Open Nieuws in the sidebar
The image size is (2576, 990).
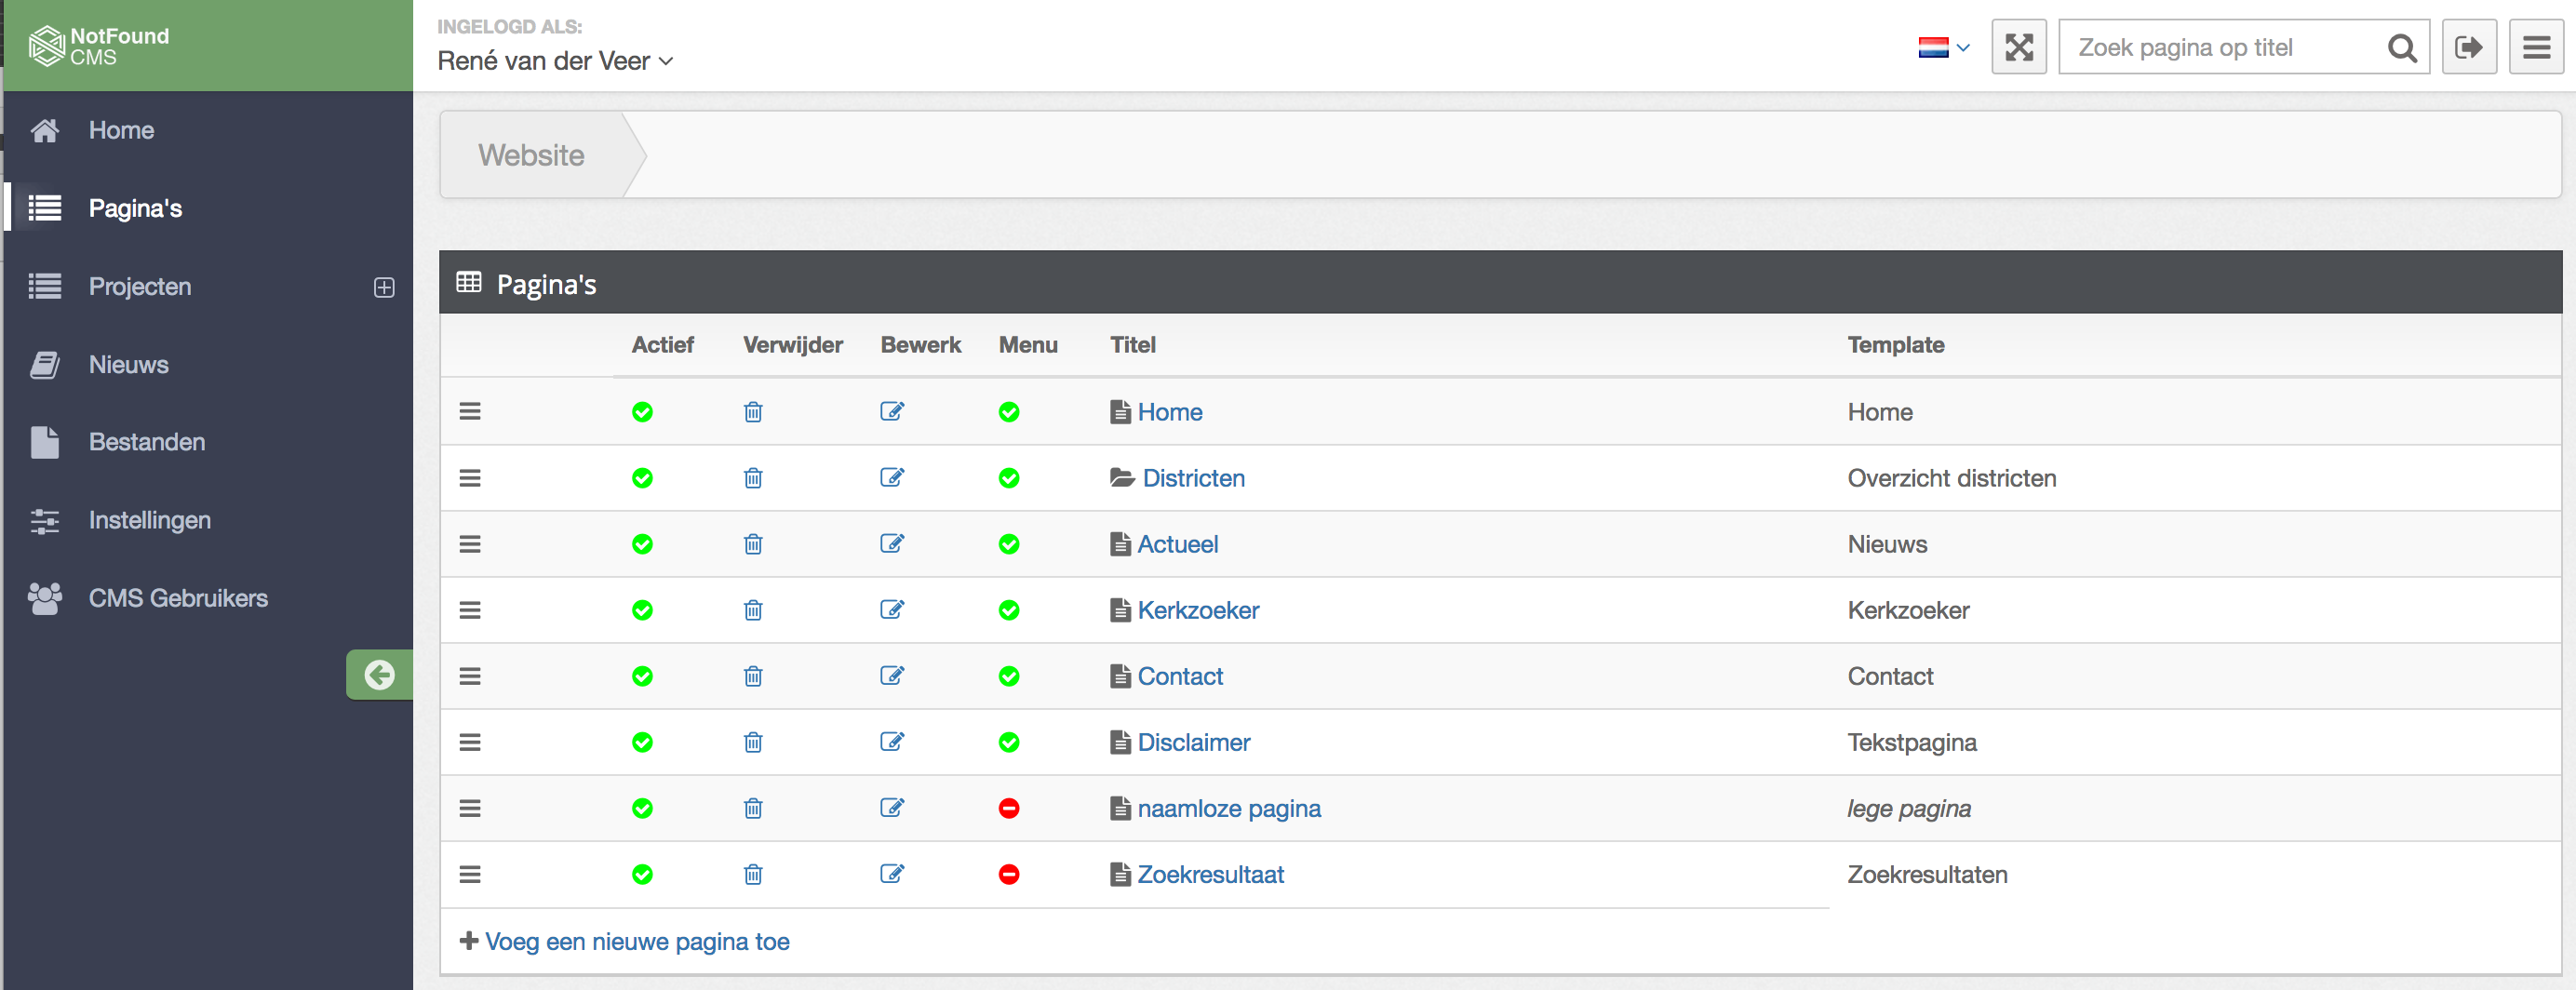point(128,364)
